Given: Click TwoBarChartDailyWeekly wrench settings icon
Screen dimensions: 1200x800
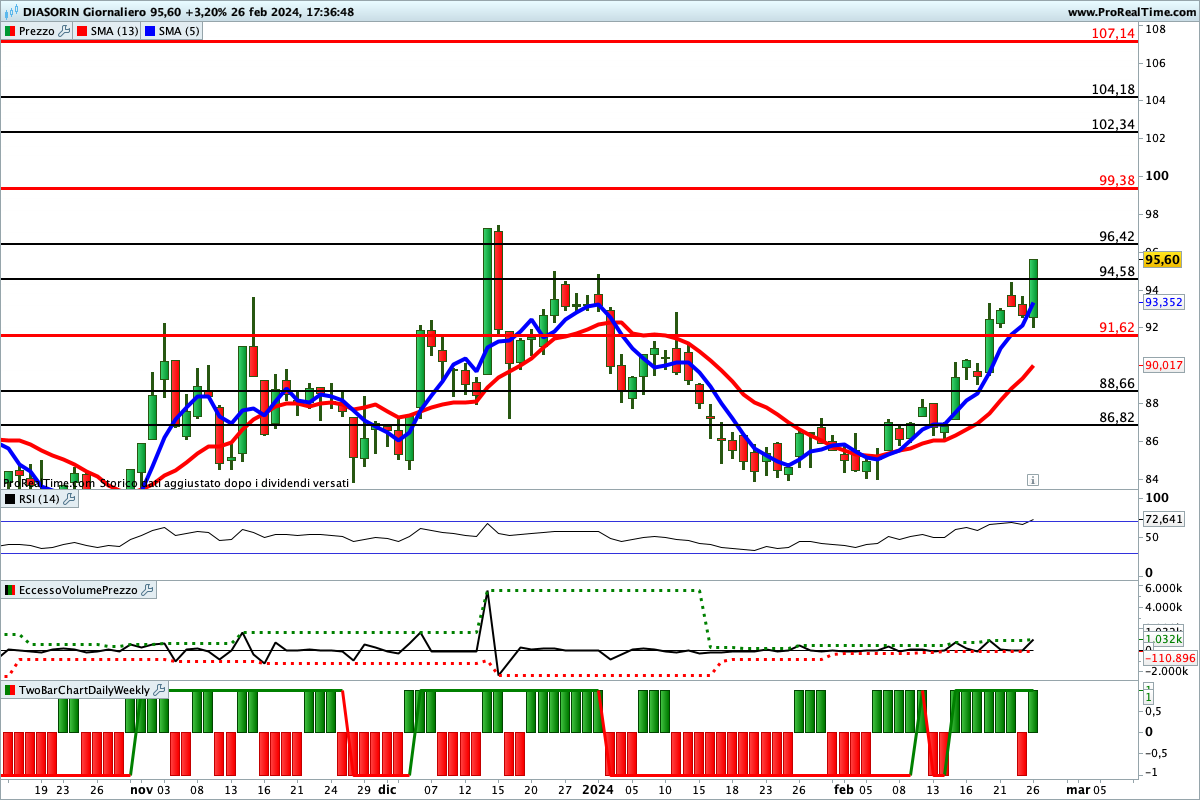Looking at the screenshot, I should [160, 690].
